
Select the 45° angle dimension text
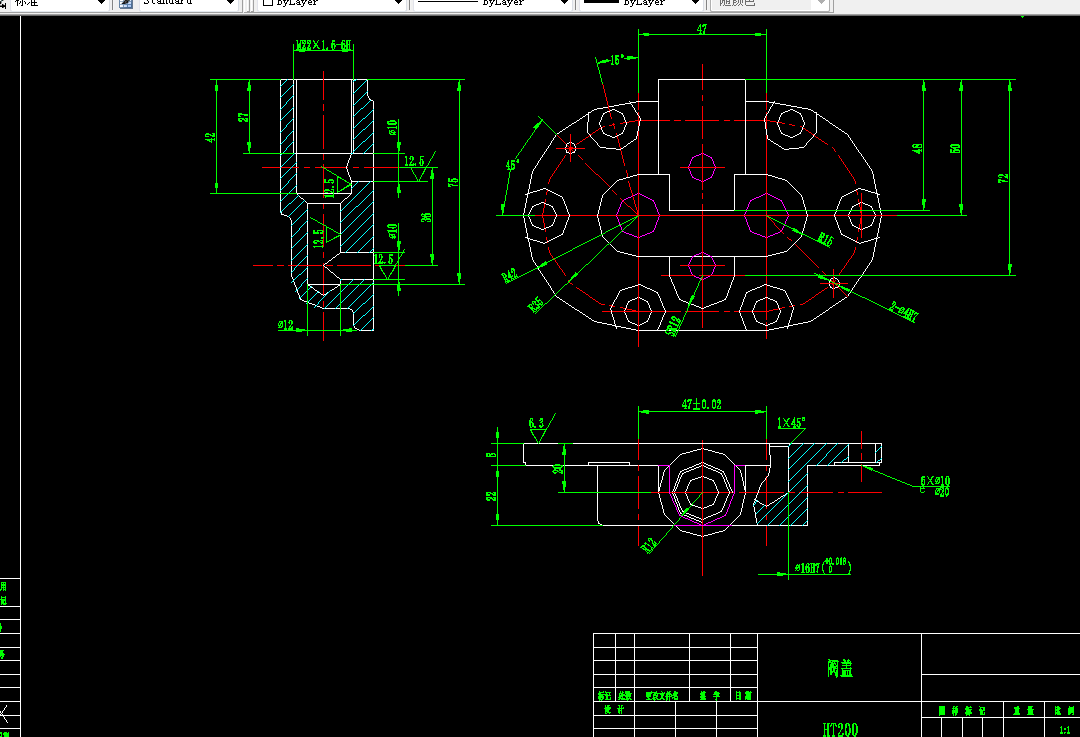point(513,165)
